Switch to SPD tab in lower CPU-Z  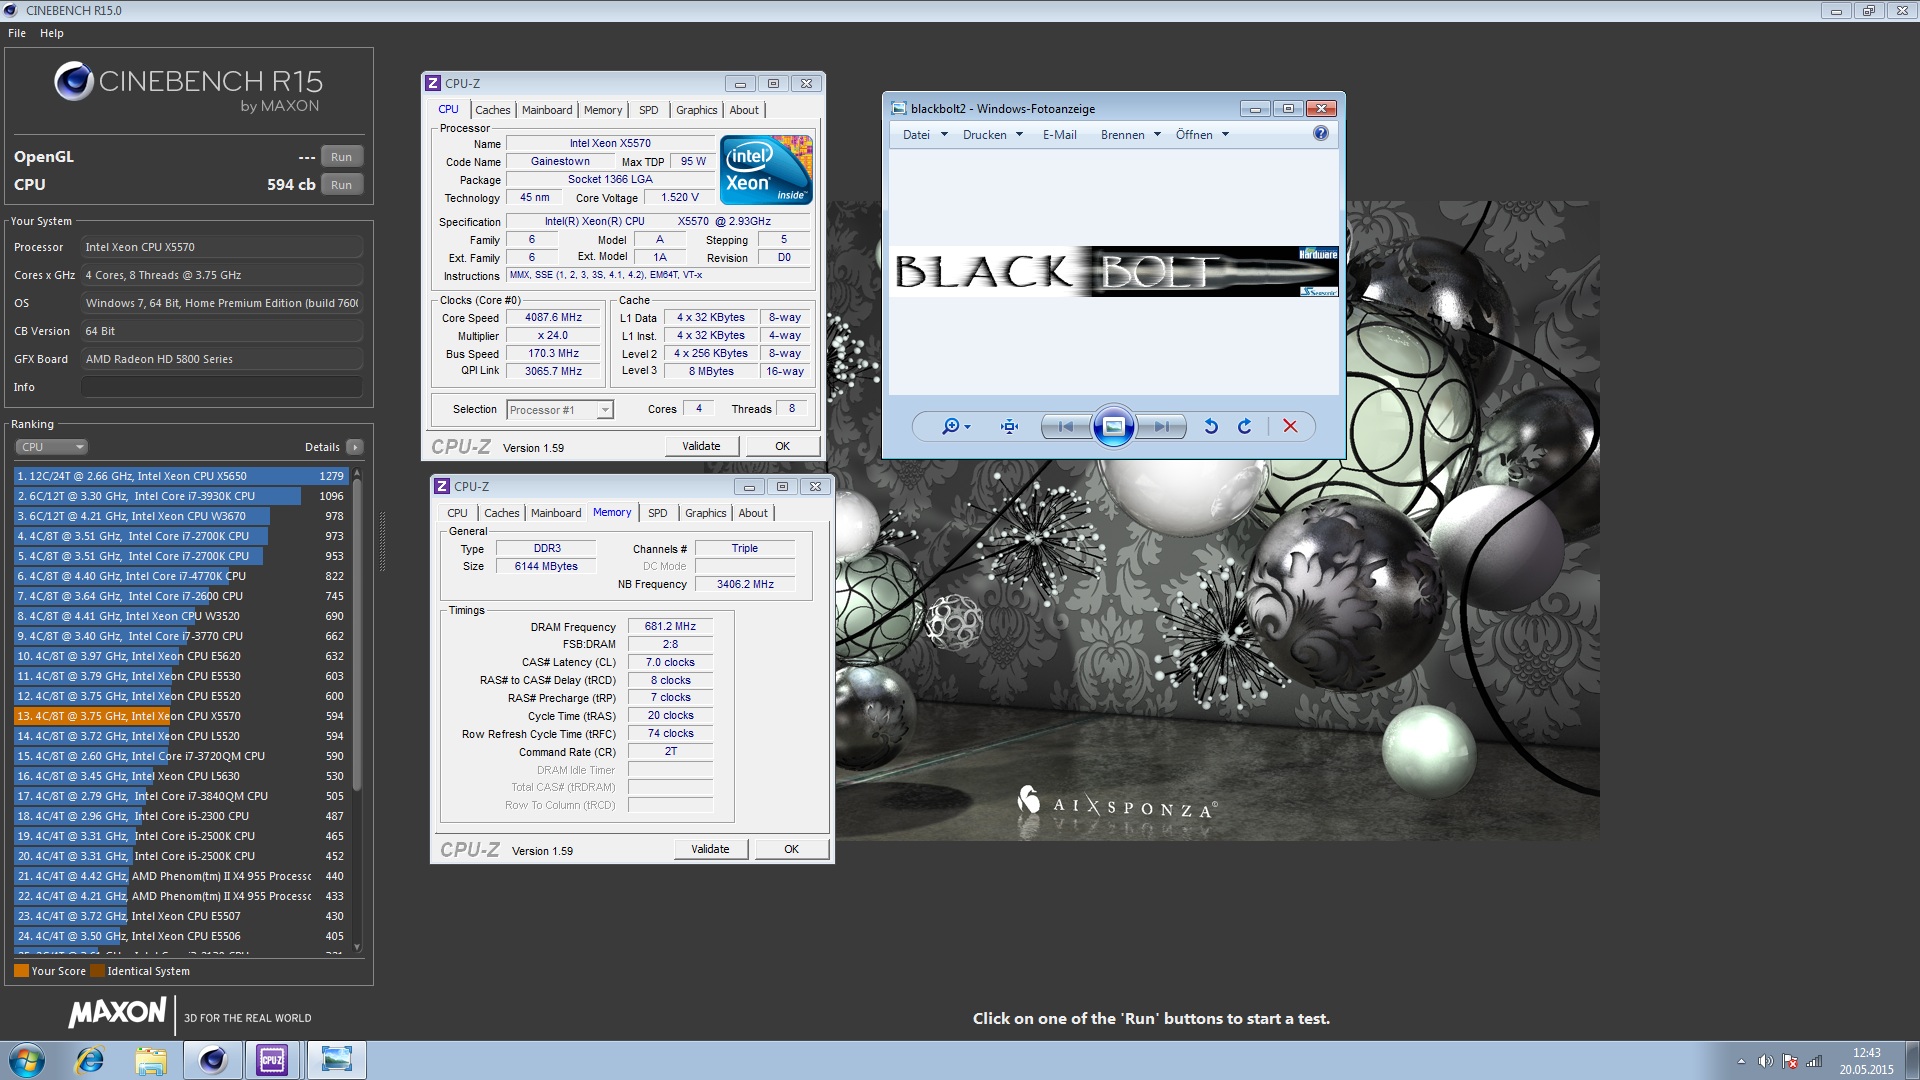click(x=658, y=513)
